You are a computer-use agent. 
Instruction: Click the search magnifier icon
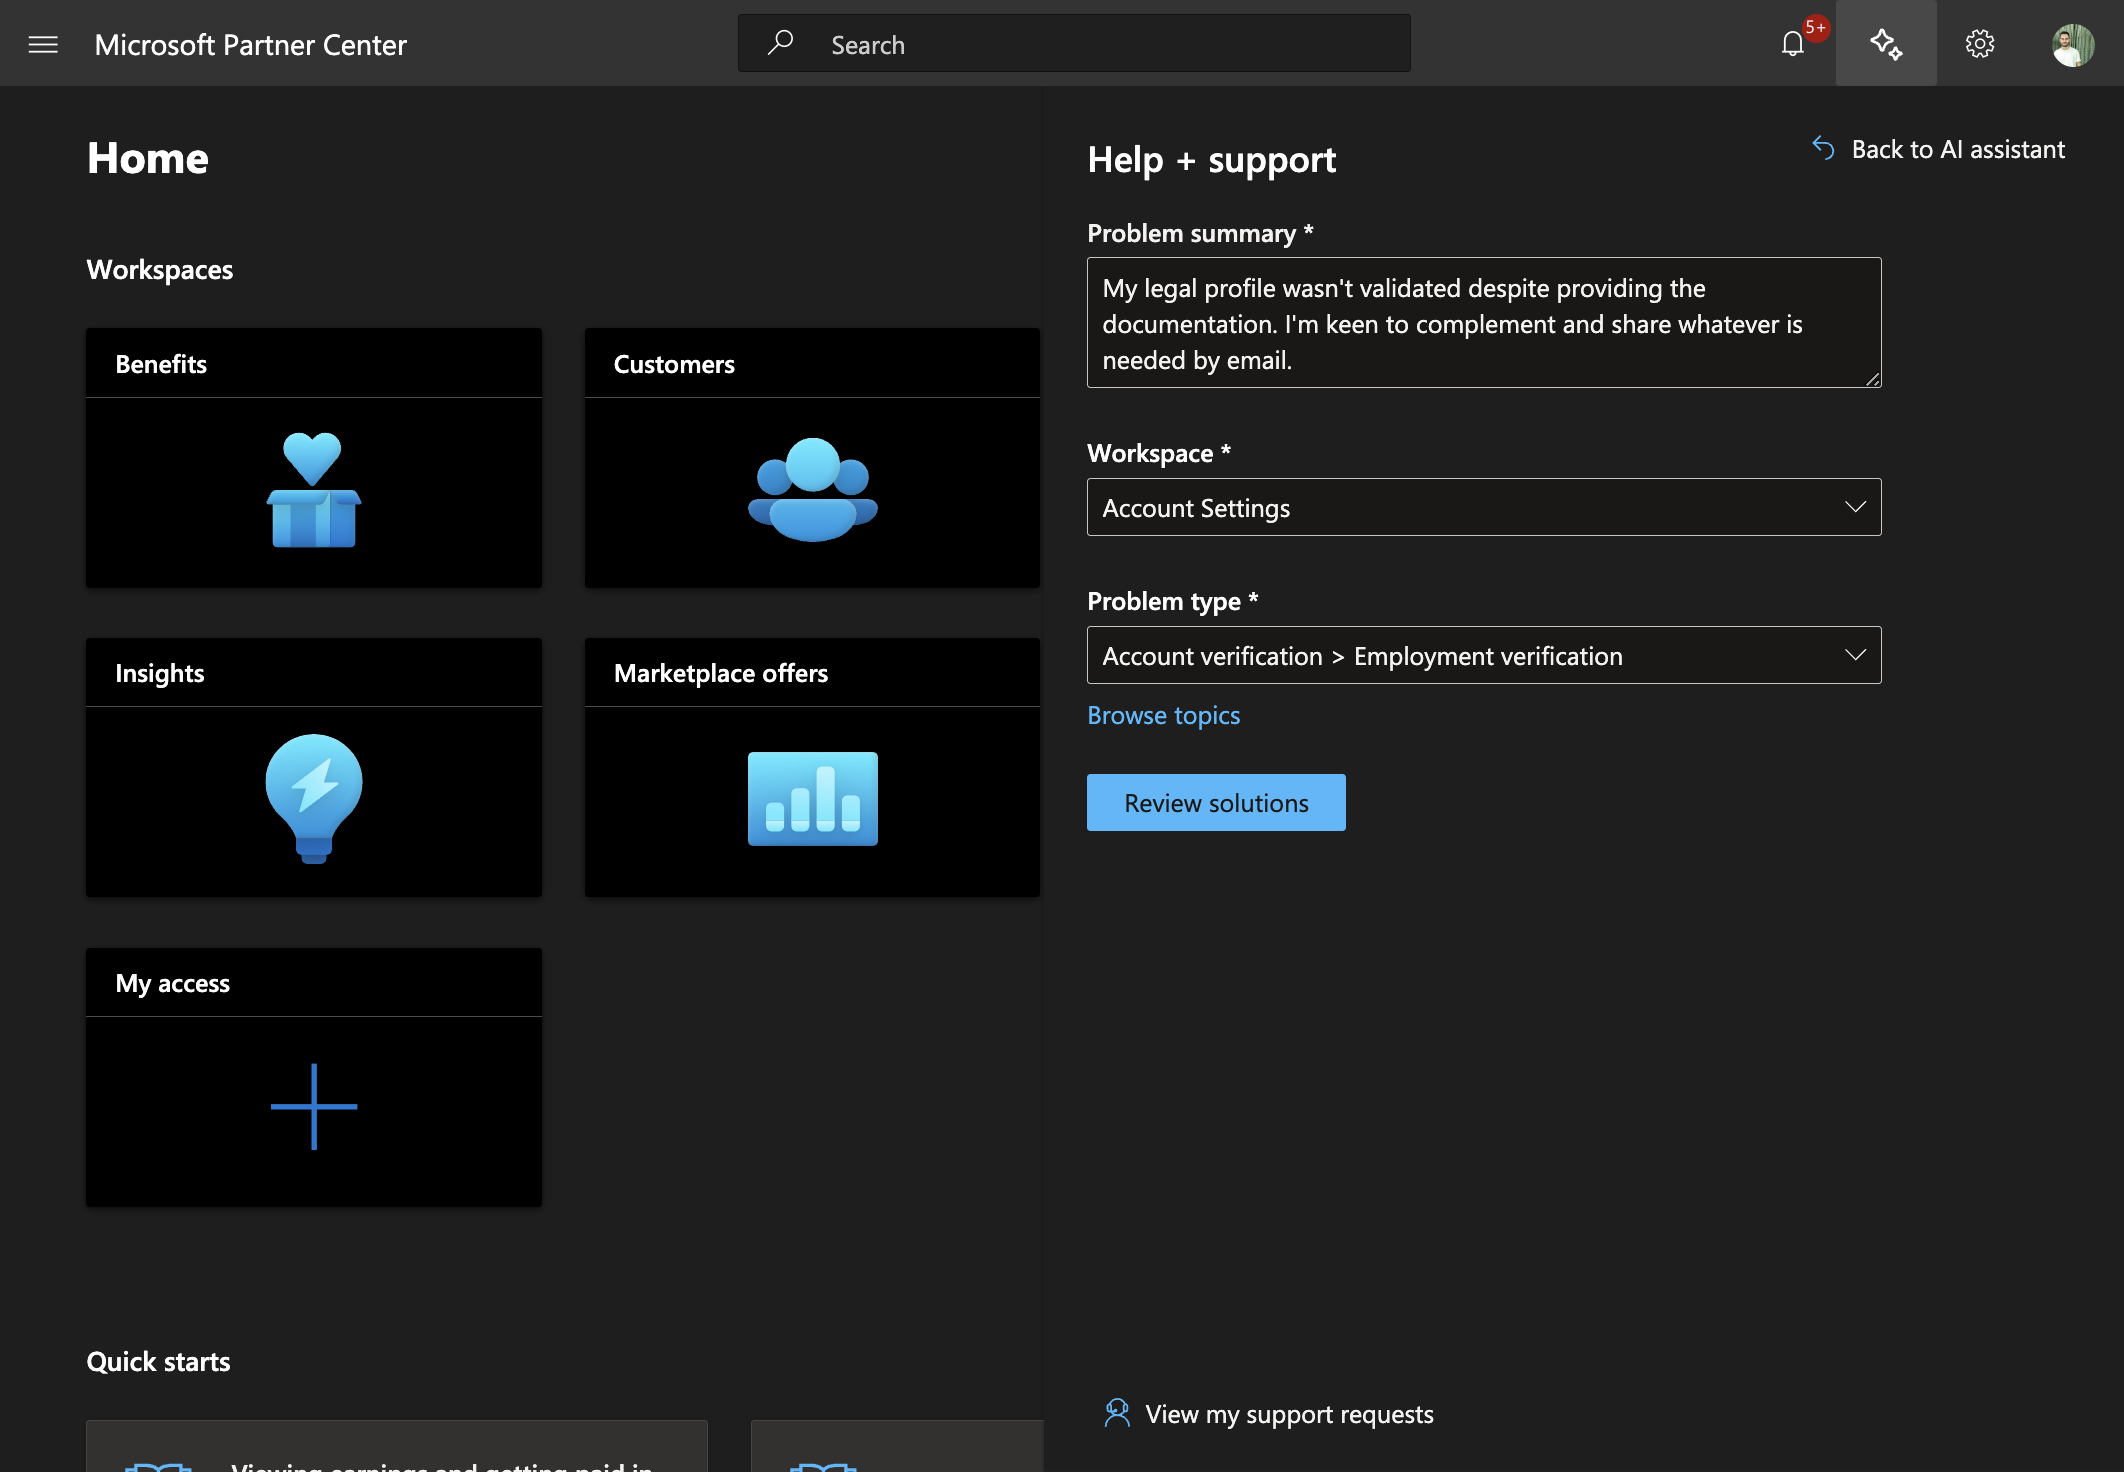pyautogui.click(x=780, y=43)
